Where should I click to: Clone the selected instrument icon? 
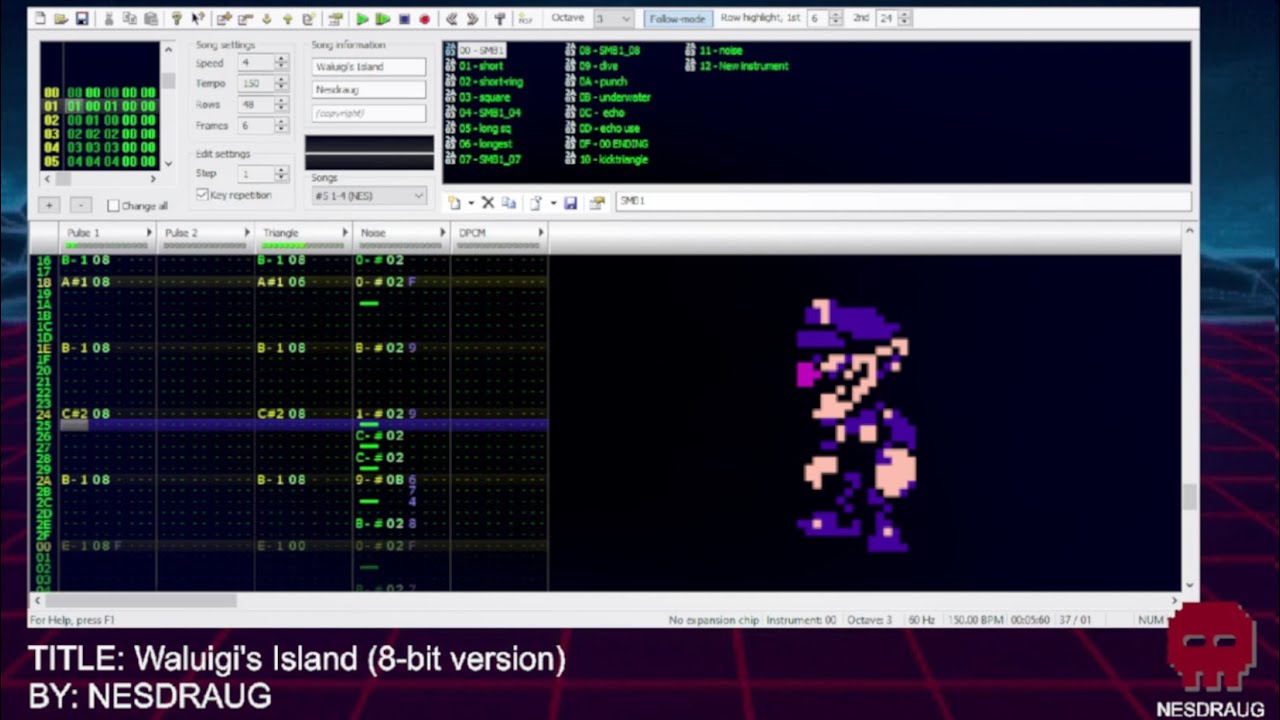[508, 203]
